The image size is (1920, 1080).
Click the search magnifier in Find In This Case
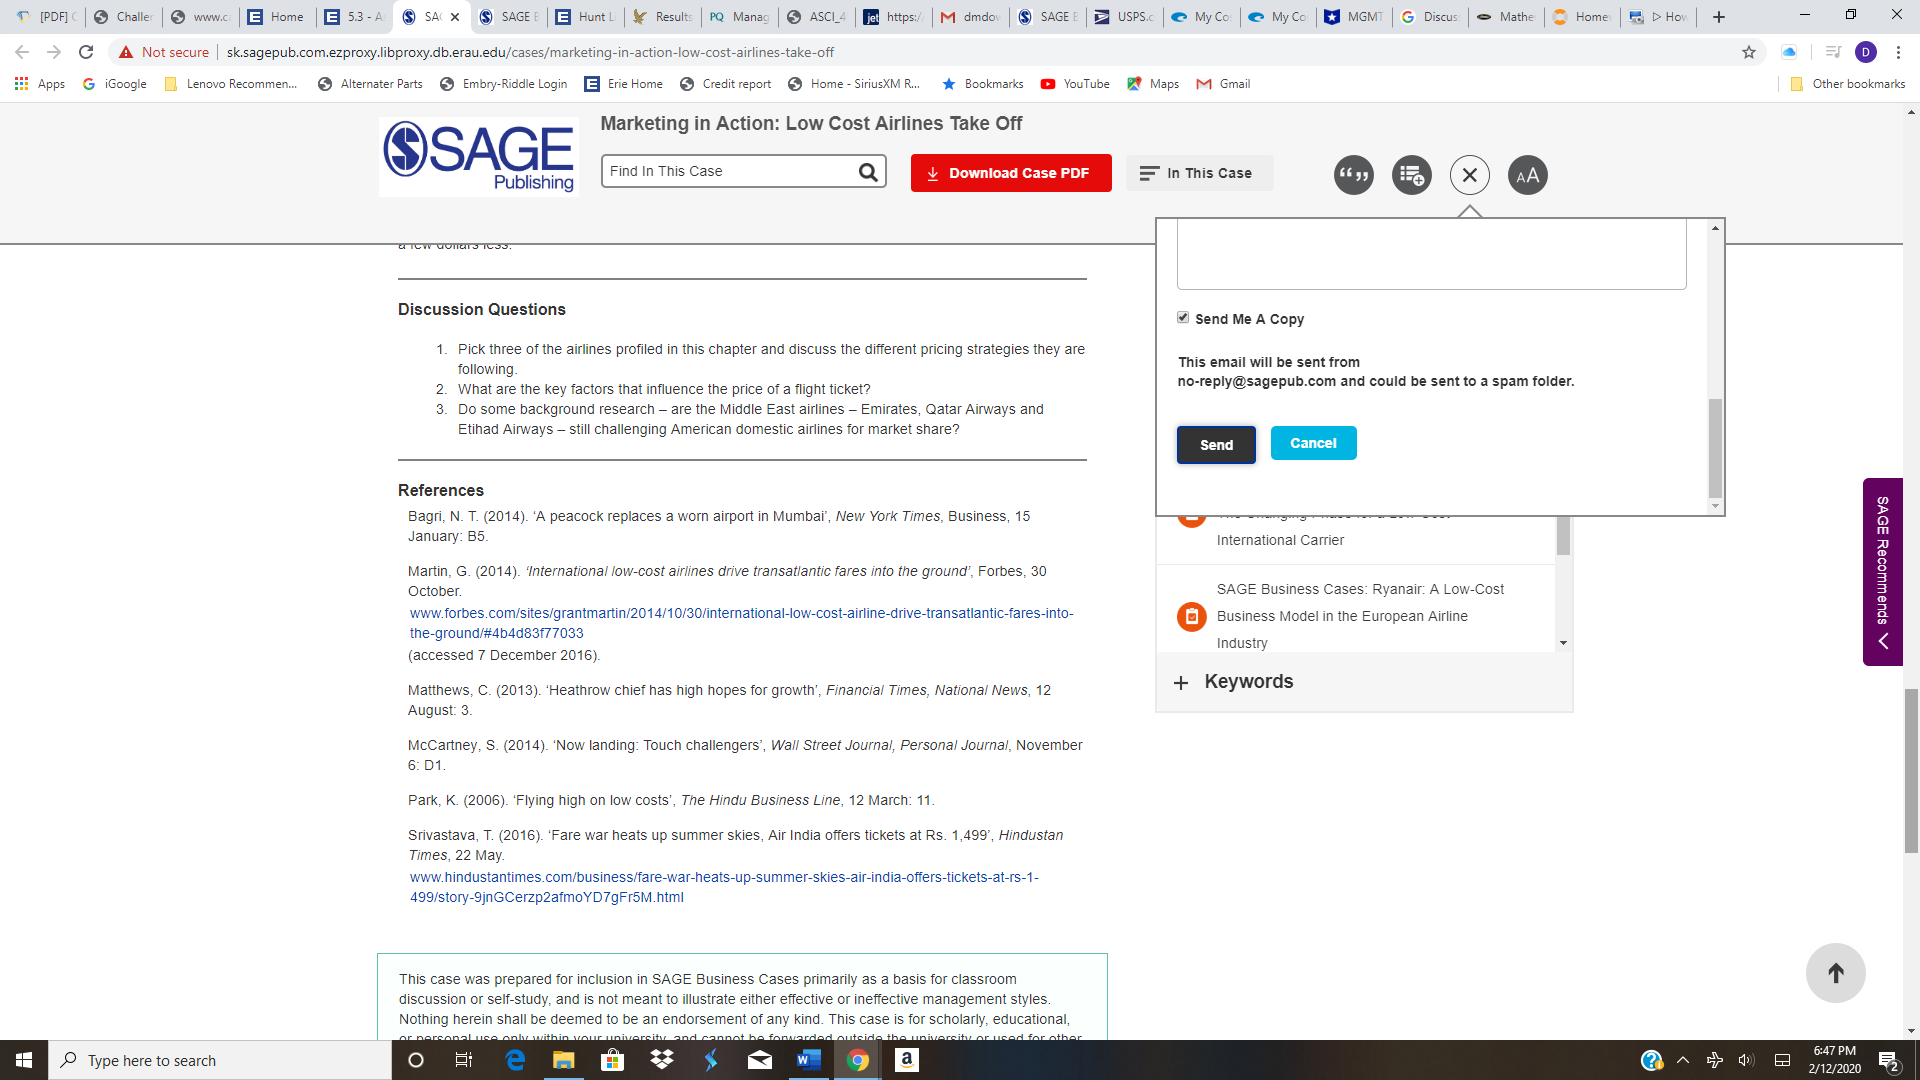click(x=868, y=172)
